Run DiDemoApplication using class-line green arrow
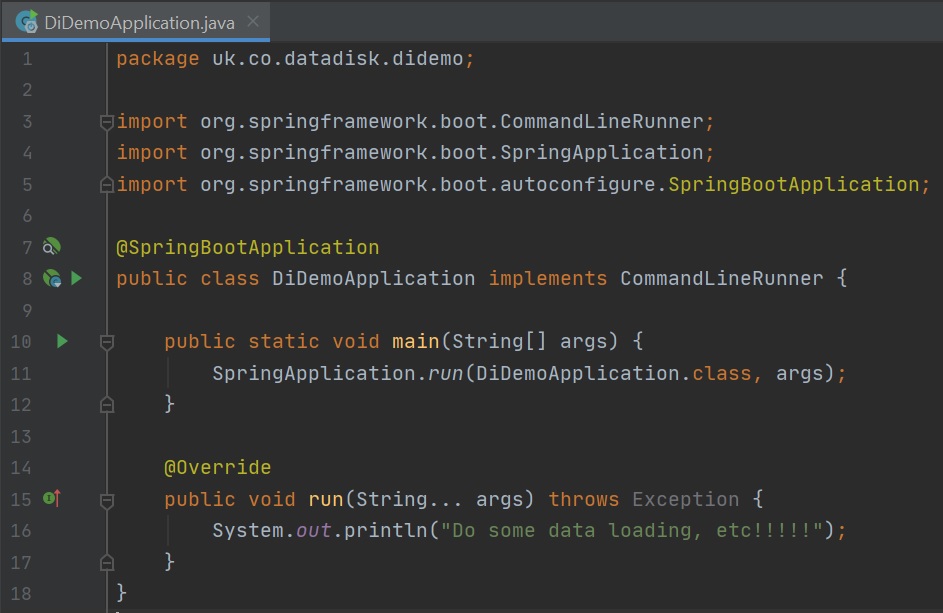 76,279
